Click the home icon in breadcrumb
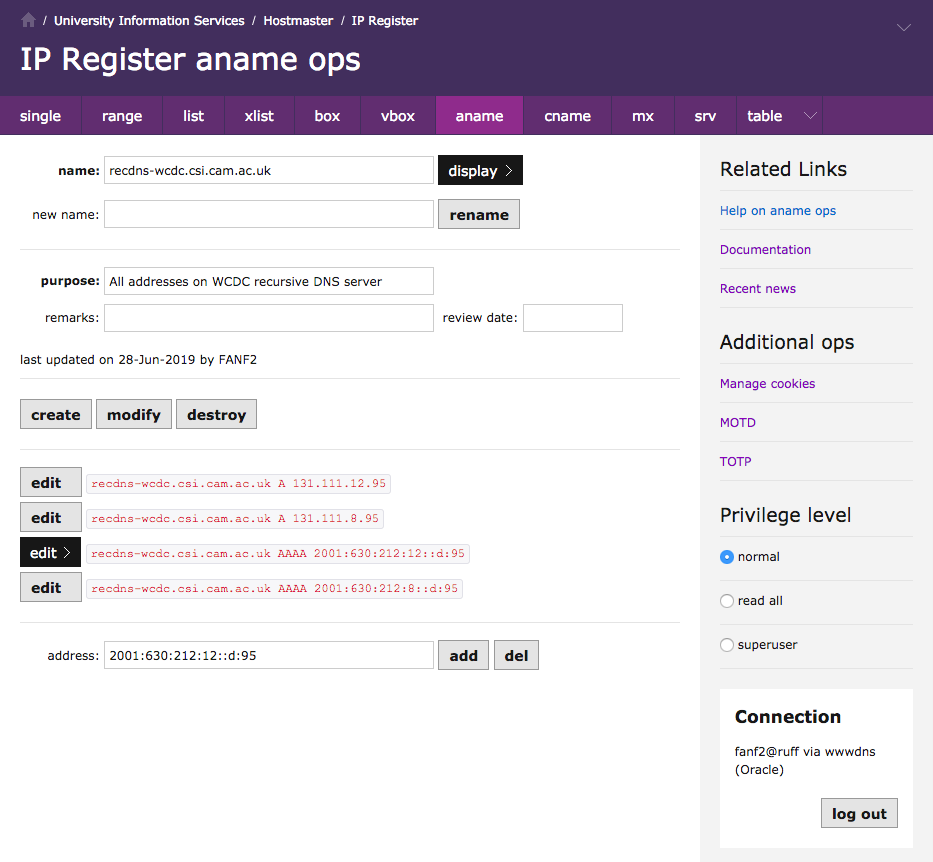 point(28,20)
